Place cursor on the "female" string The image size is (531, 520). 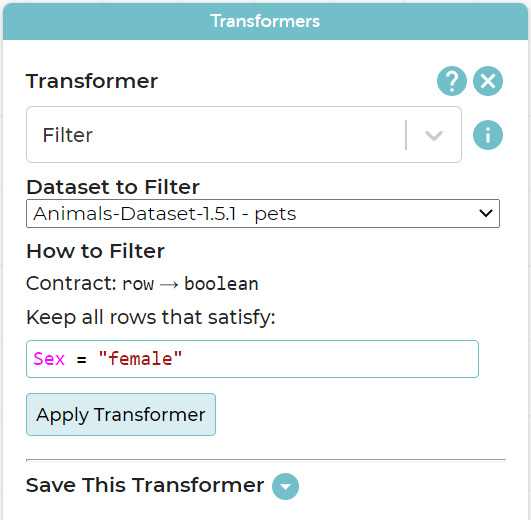coord(140,359)
